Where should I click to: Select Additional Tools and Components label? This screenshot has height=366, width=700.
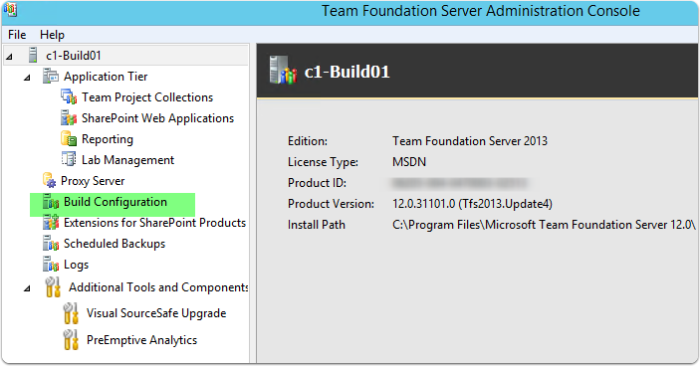[158, 287]
